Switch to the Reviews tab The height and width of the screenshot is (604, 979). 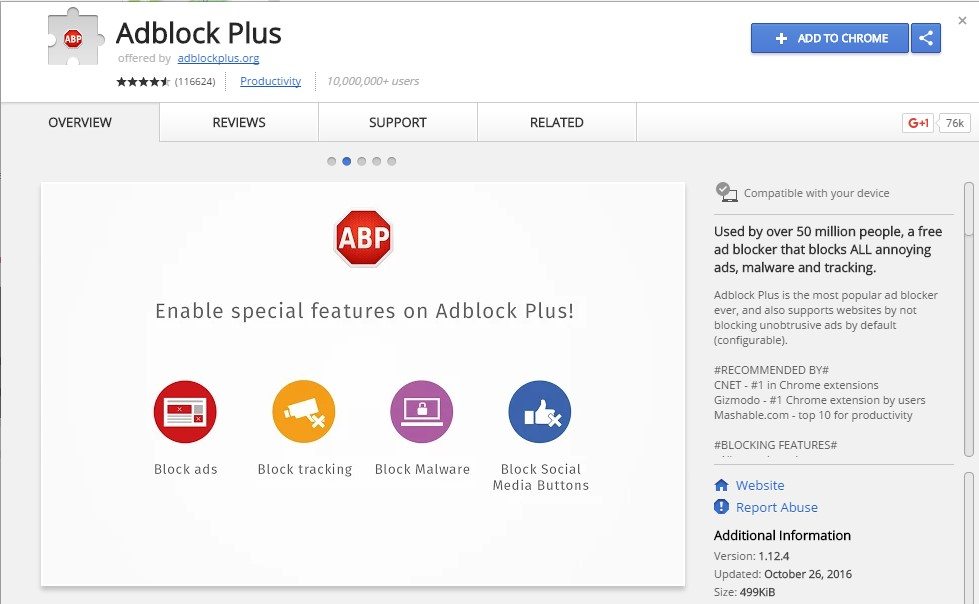[239, 122]
